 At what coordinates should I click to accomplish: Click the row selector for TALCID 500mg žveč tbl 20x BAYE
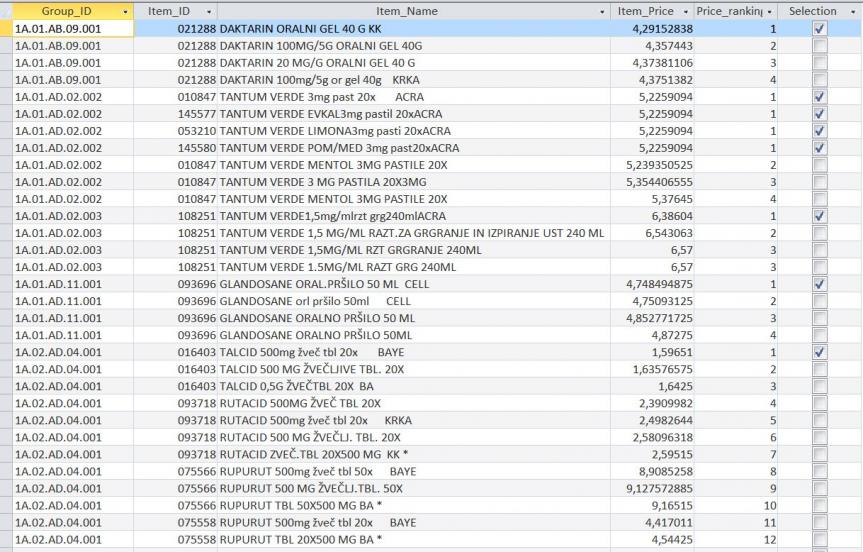click(x=6, y=352)
